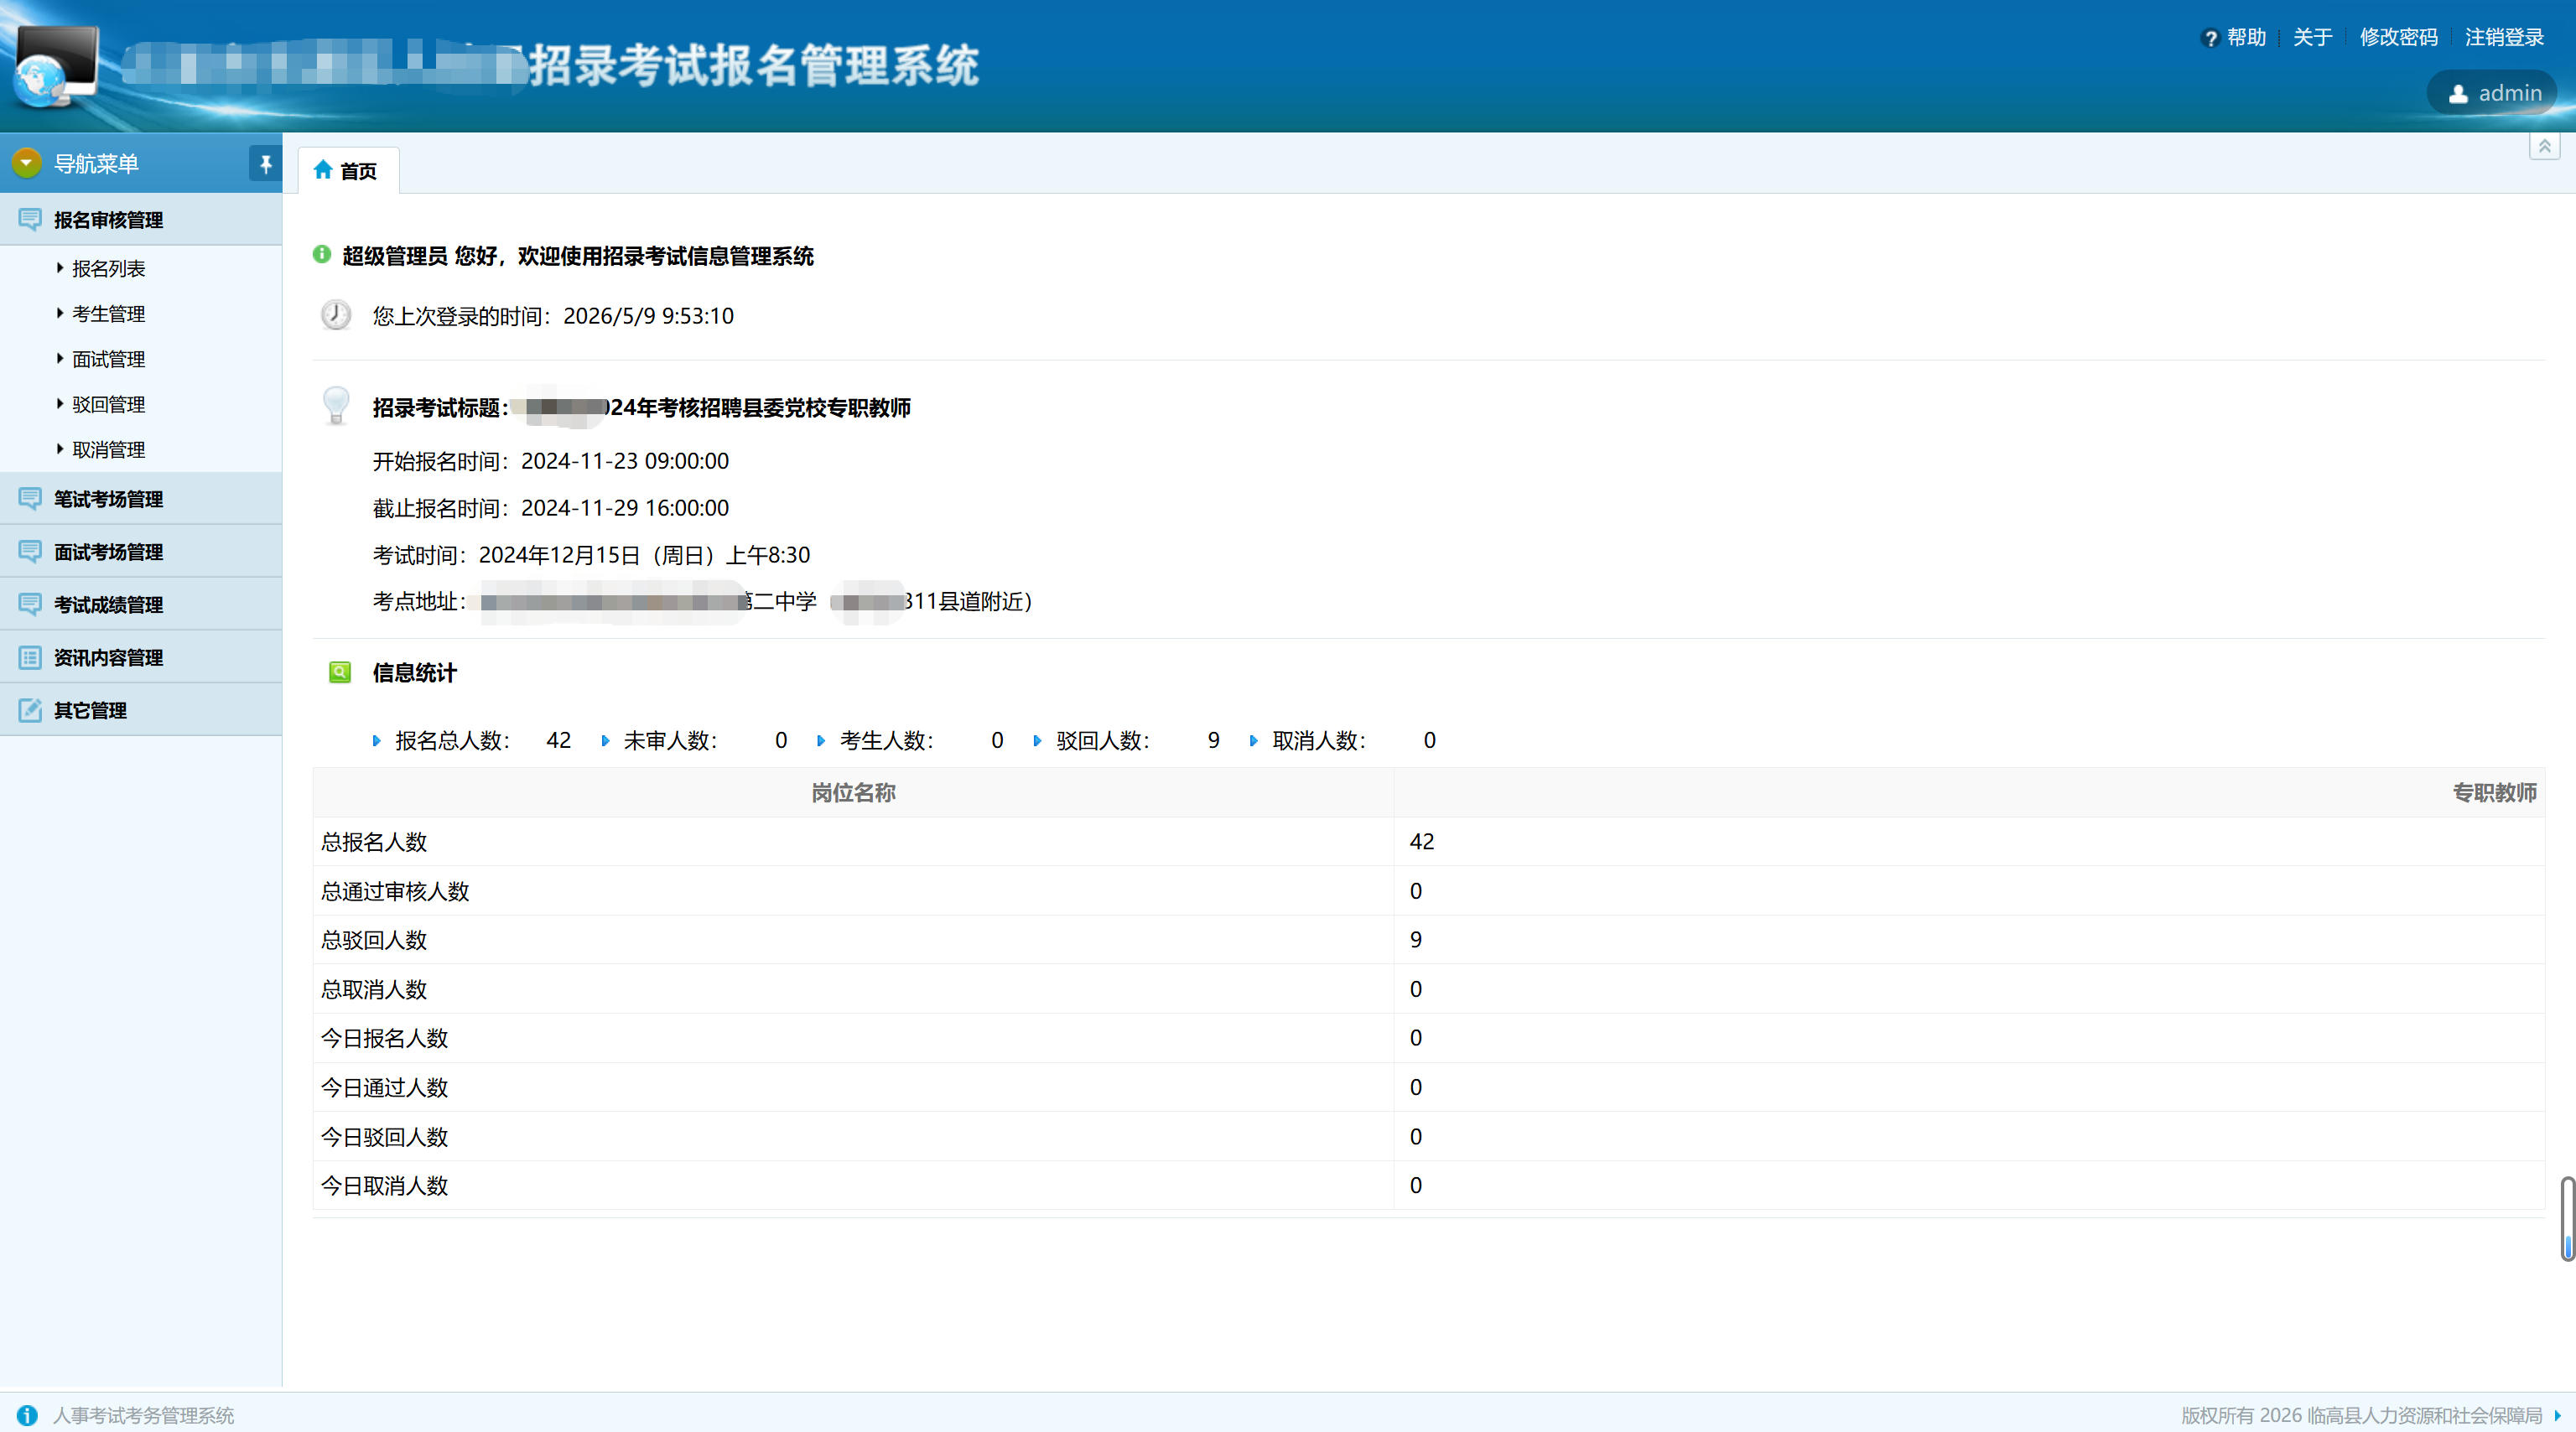2576x1432 pixels.
Task: Click the yellow dropdown icon beside 导航菜单
Action: click(27, 162)
